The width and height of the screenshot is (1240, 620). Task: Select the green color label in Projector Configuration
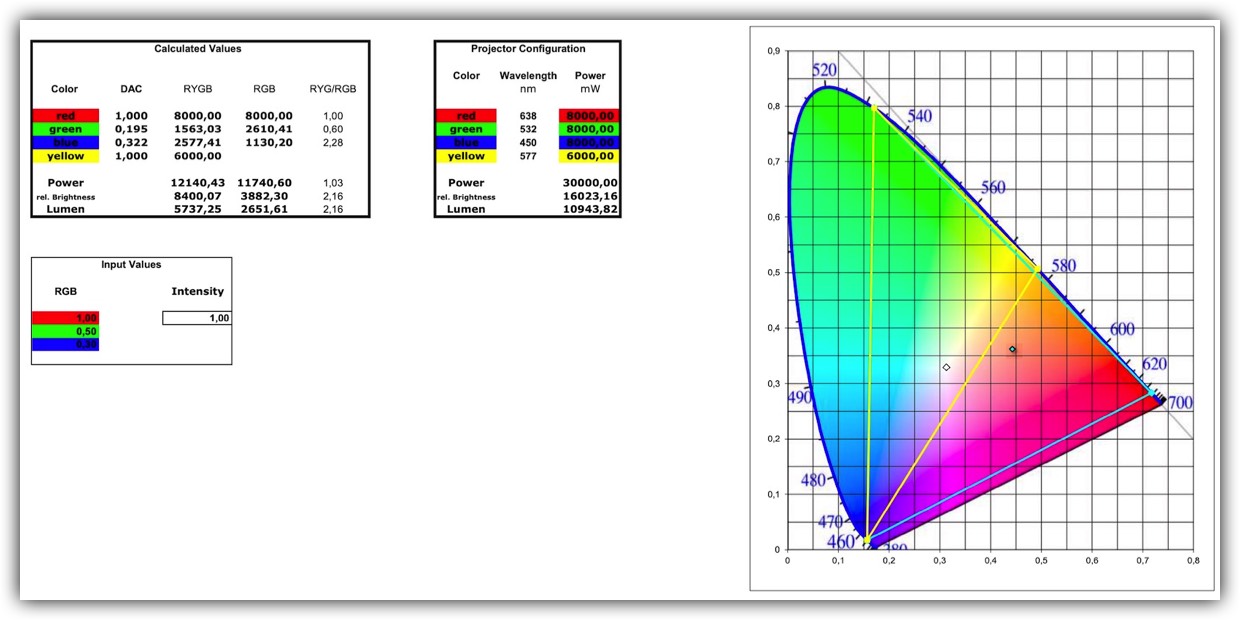(466, 129)
